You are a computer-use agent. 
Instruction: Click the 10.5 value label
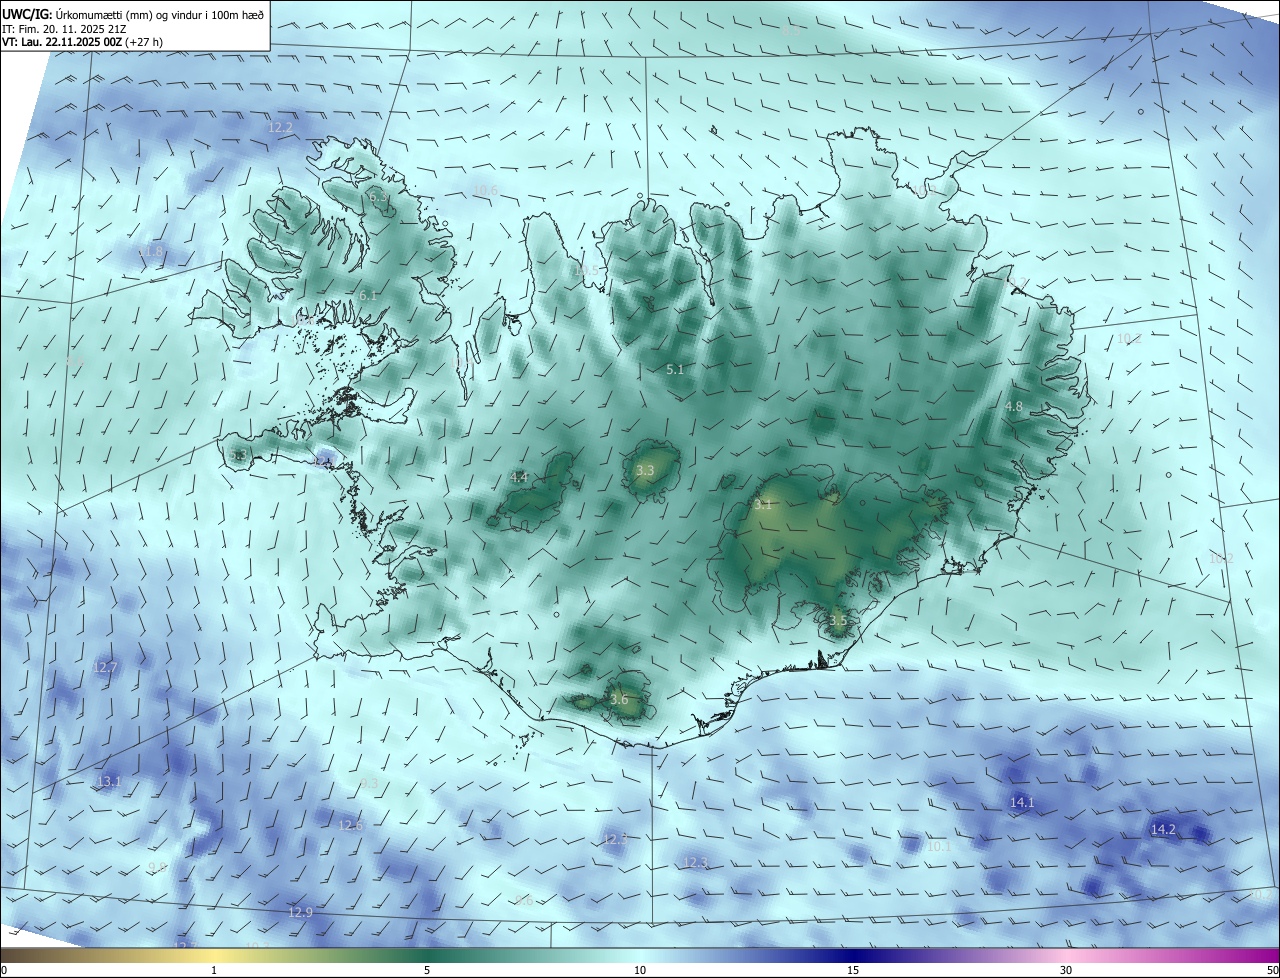click(x=586, y=270)
